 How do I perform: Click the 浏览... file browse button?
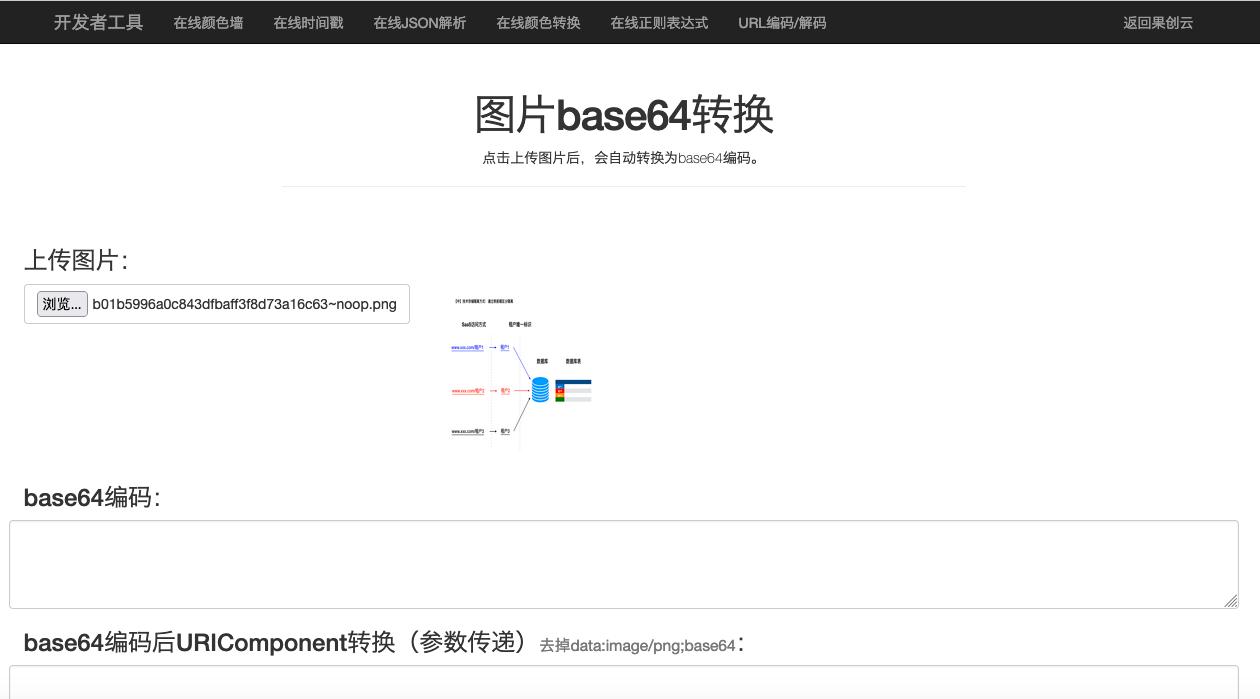point(61,303)
